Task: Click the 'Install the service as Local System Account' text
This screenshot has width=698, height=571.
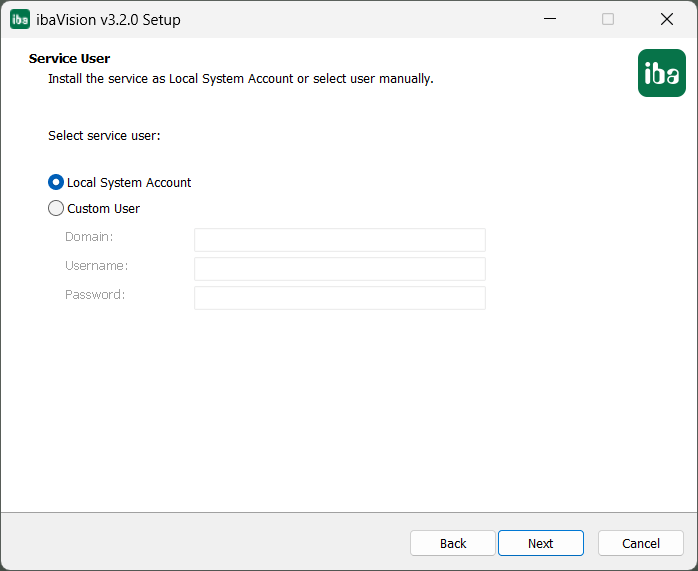Action: [170, 79]
